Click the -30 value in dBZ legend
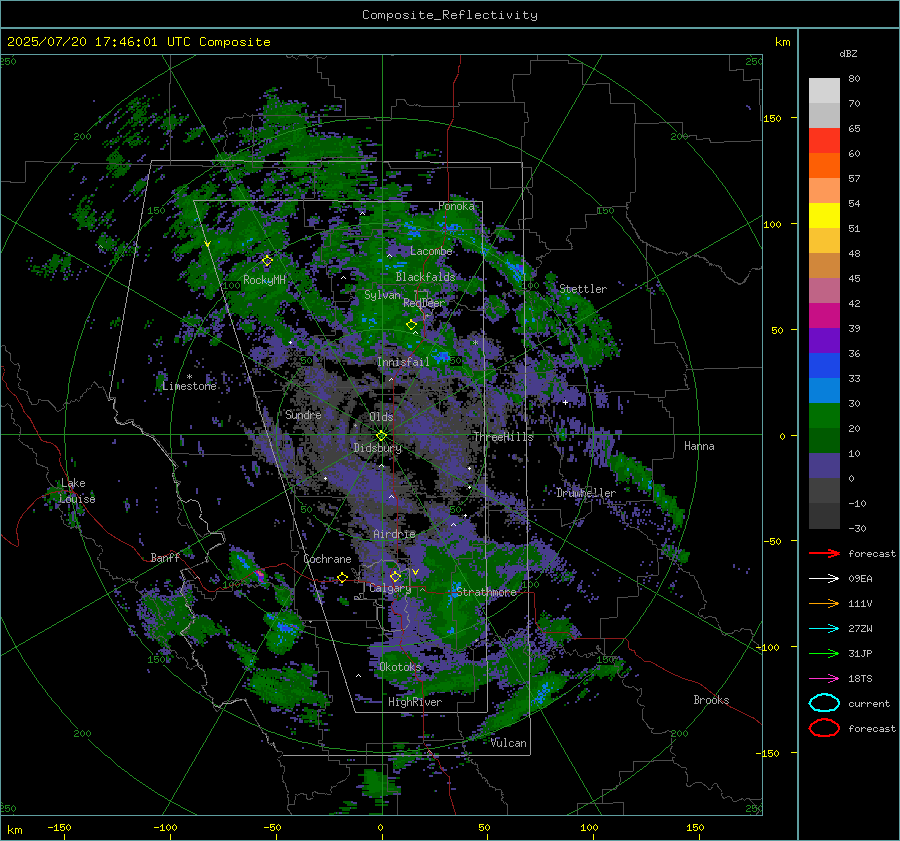Screen dimensions: 900x841 point(857,528)
